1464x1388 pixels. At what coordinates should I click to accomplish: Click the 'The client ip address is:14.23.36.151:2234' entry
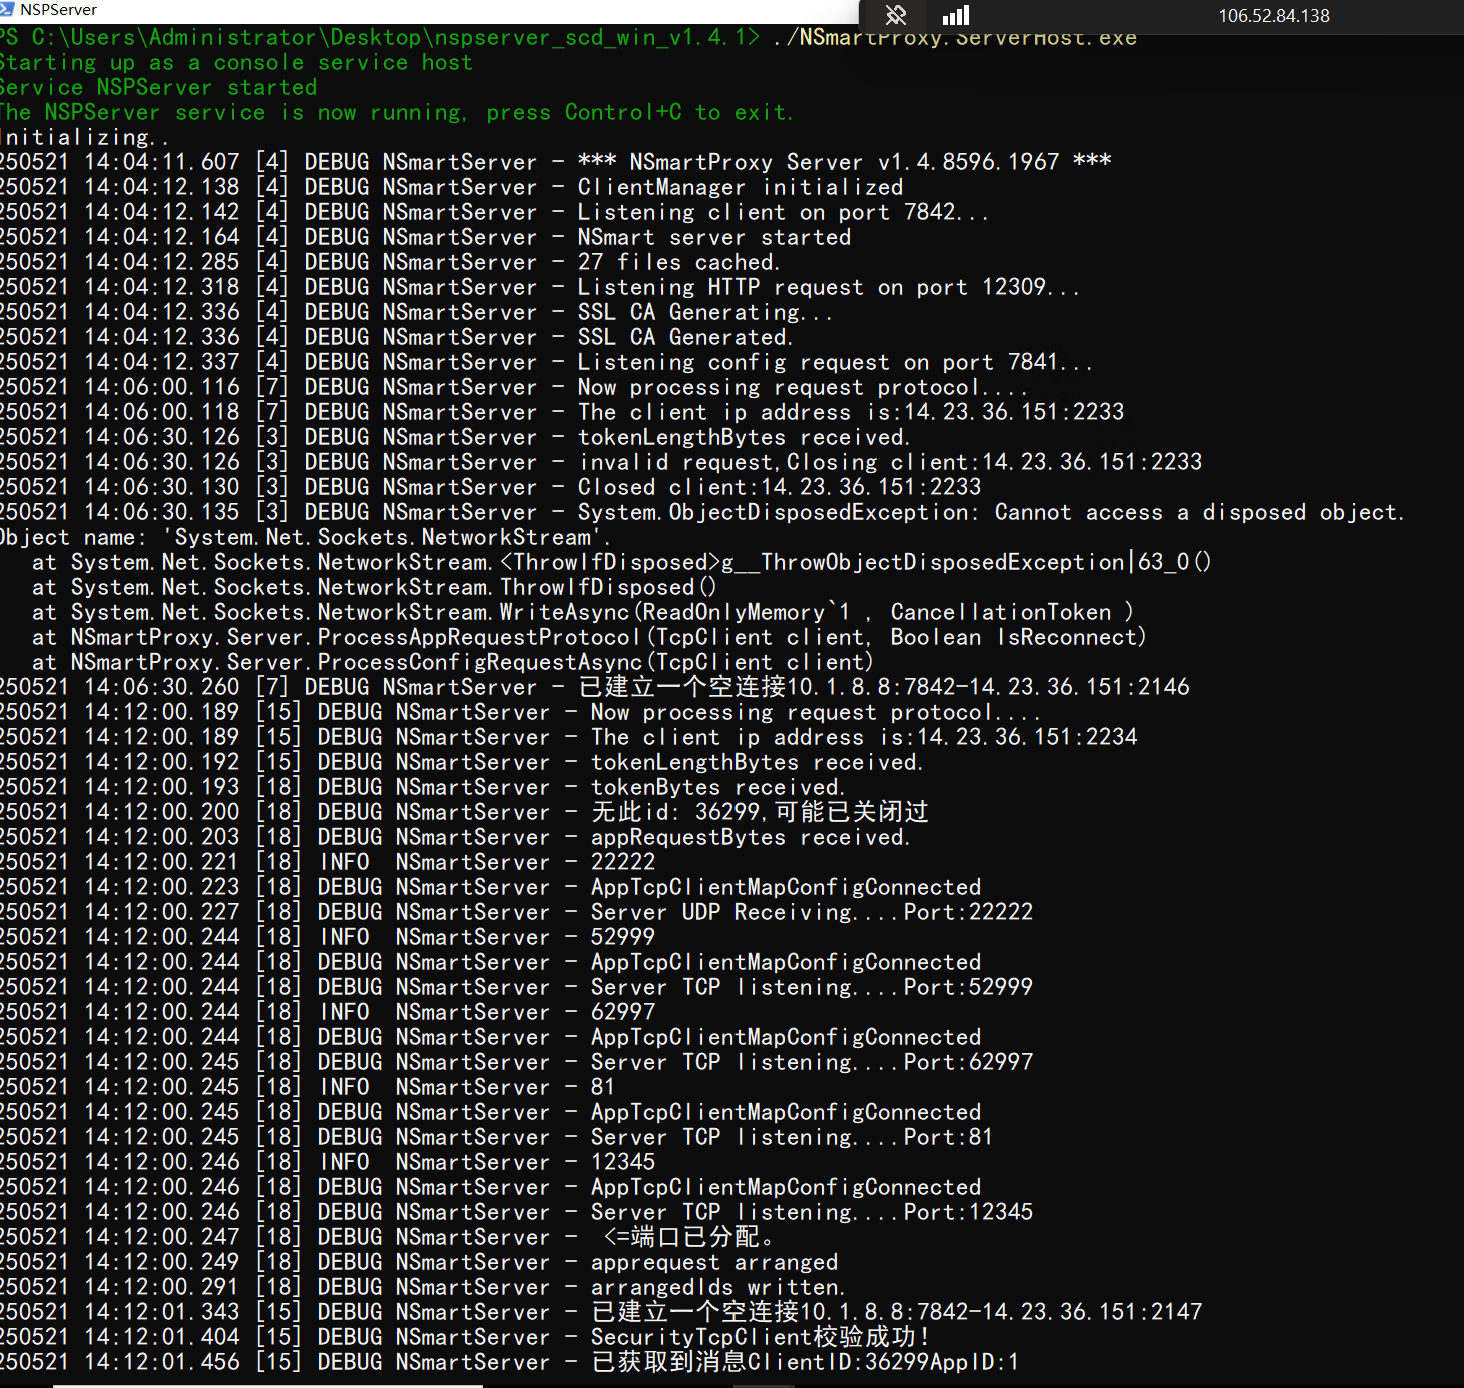(569, 738)
